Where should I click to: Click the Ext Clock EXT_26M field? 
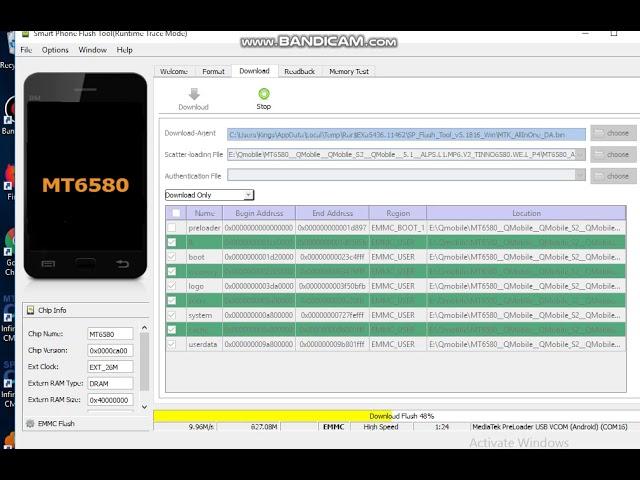click(110, 367)
